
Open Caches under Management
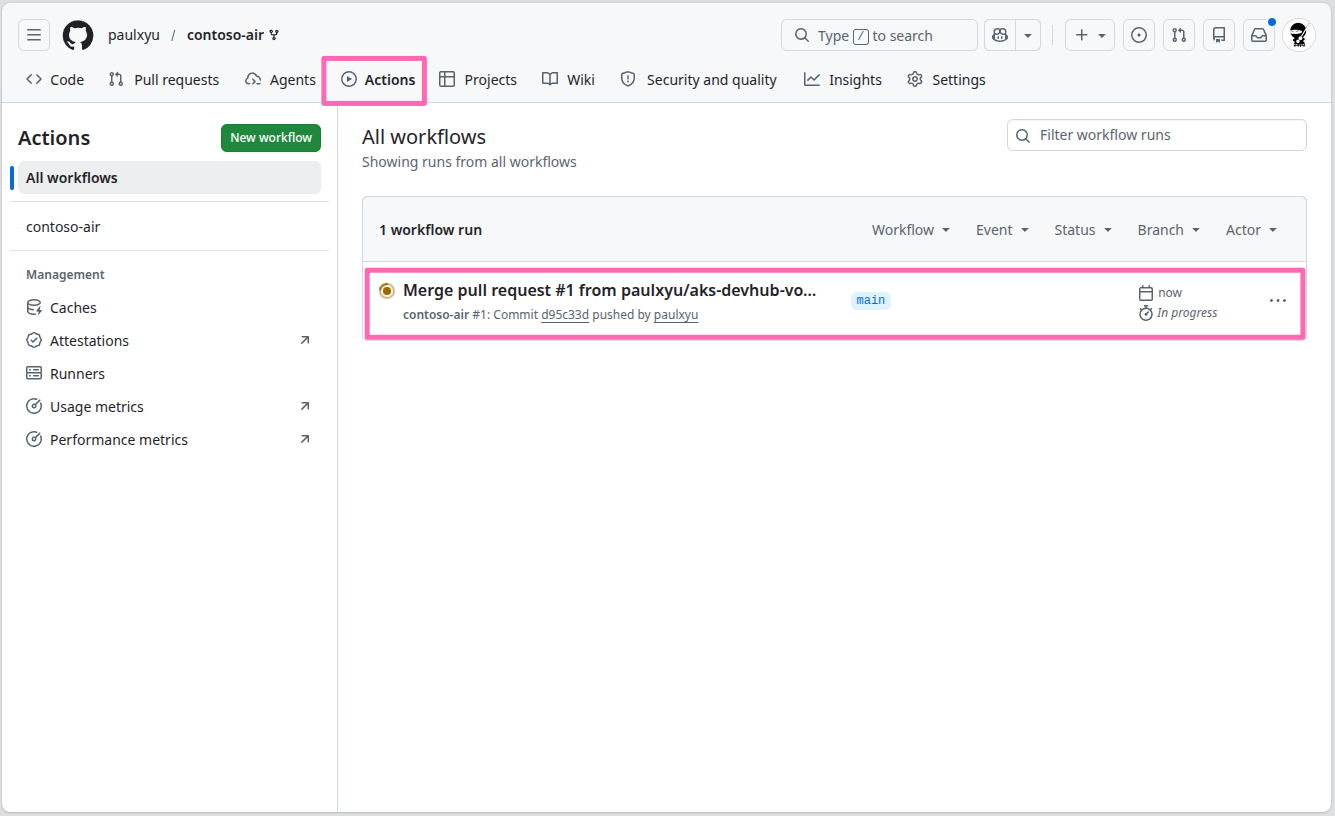point(169,308)
